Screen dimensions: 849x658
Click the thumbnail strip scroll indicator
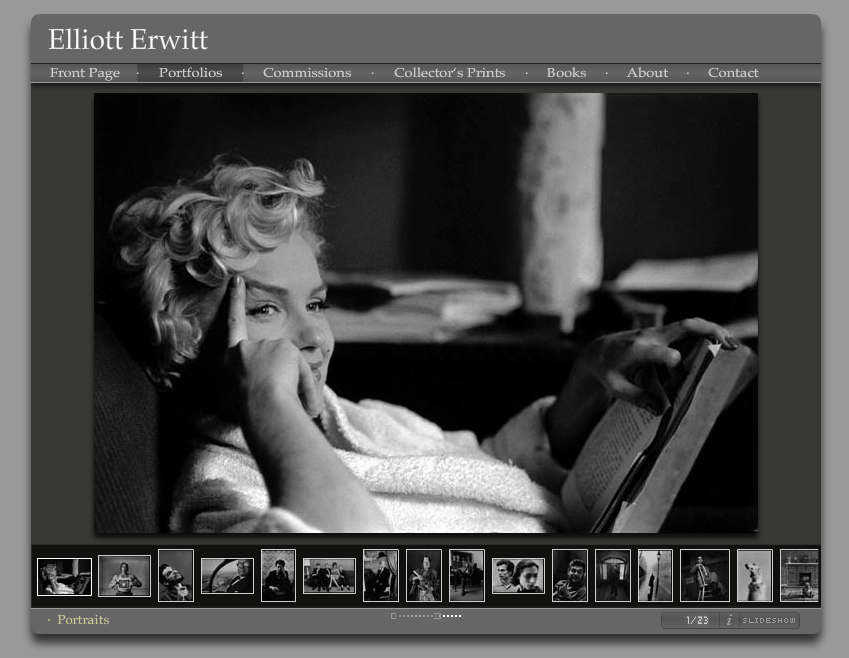pyautogui.click(x=426, y=616)
